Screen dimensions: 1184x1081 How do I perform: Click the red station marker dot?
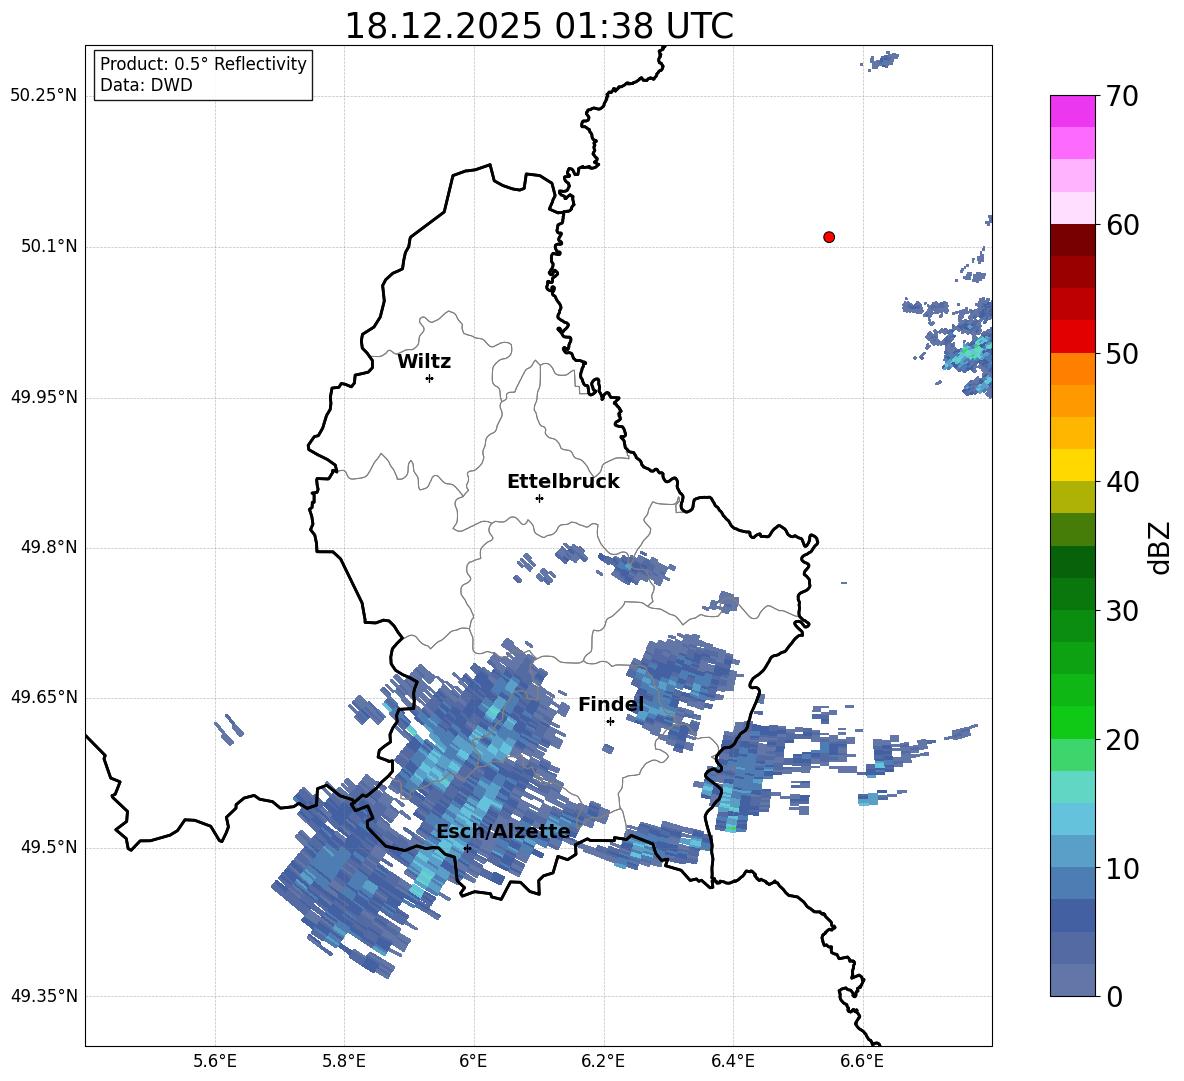pyautogui.click(x=829, y=237)
